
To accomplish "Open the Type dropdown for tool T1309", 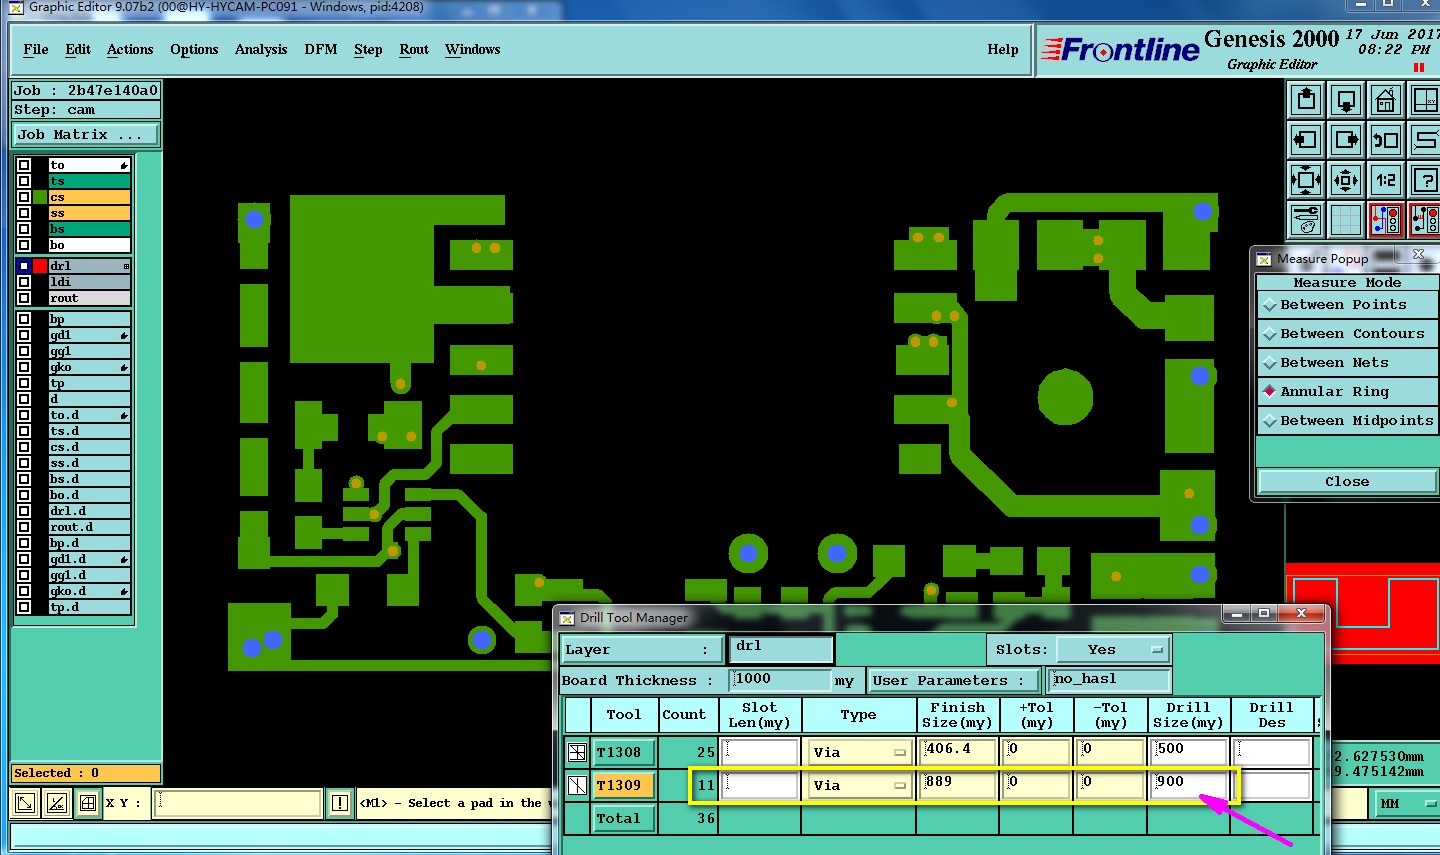I will click(x=859, y=785).
